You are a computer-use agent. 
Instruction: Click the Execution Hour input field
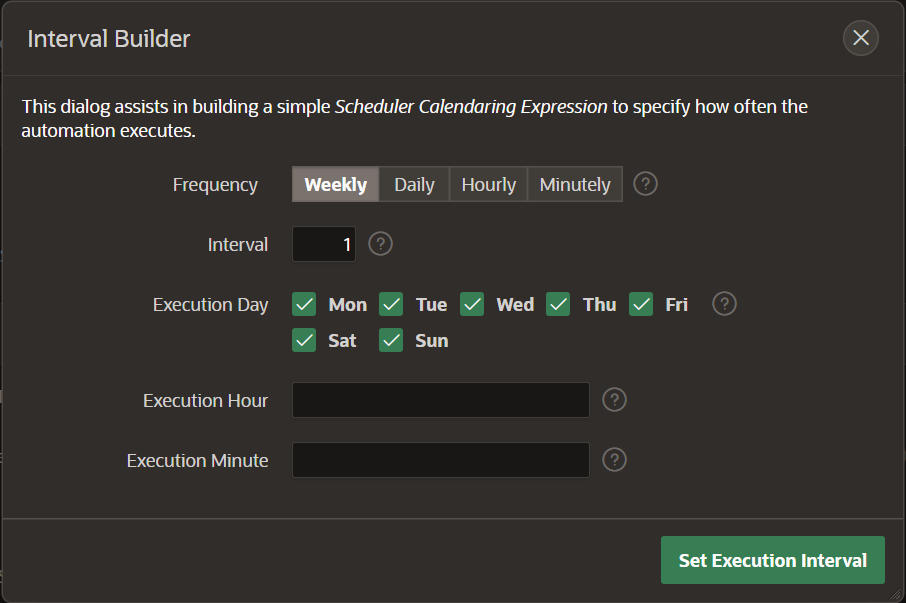tap(440, 400)
